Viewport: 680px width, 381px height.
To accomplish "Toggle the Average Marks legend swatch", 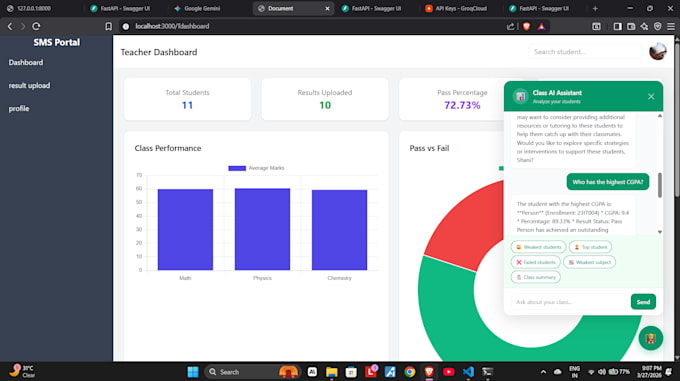I will click(237, 168).
